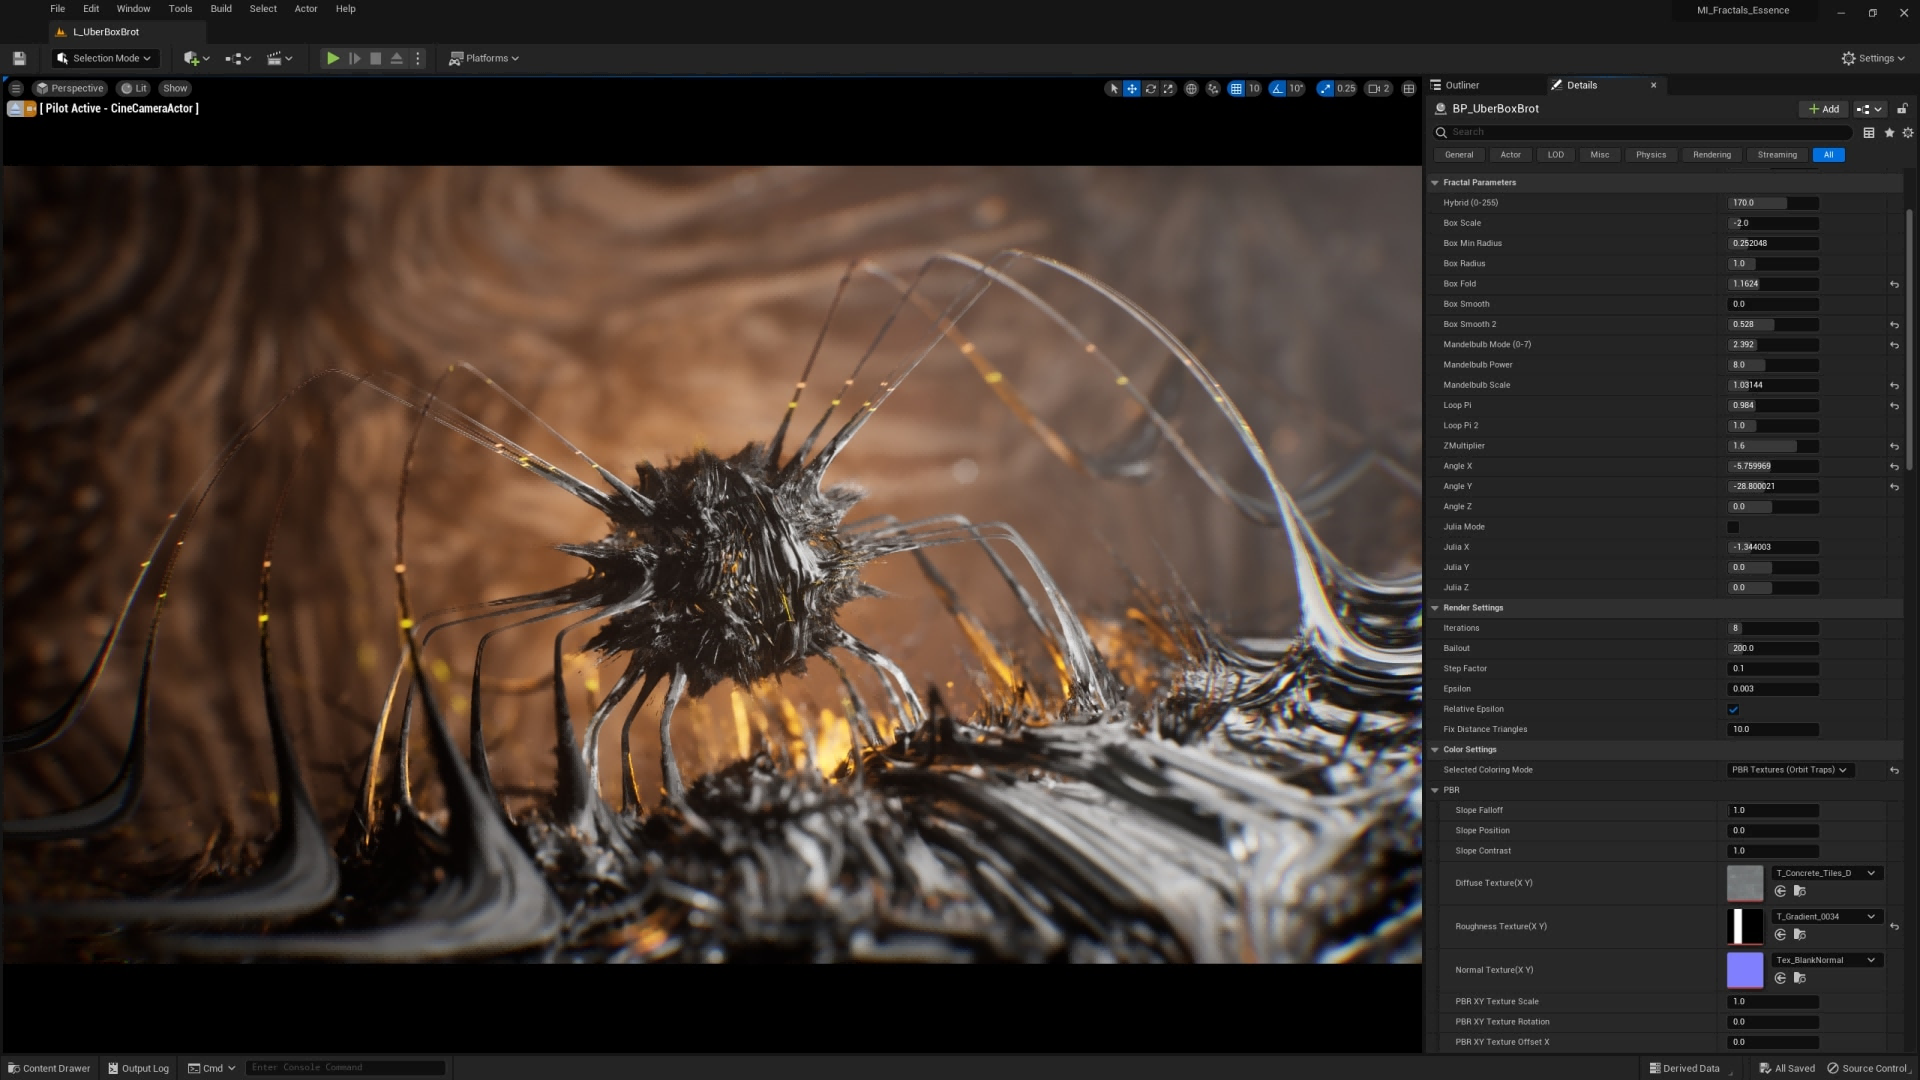The image size is (1920, 1080).
Task: Enable Fix Distance Triangles toggle
Action: click(x=1734, y=729)
